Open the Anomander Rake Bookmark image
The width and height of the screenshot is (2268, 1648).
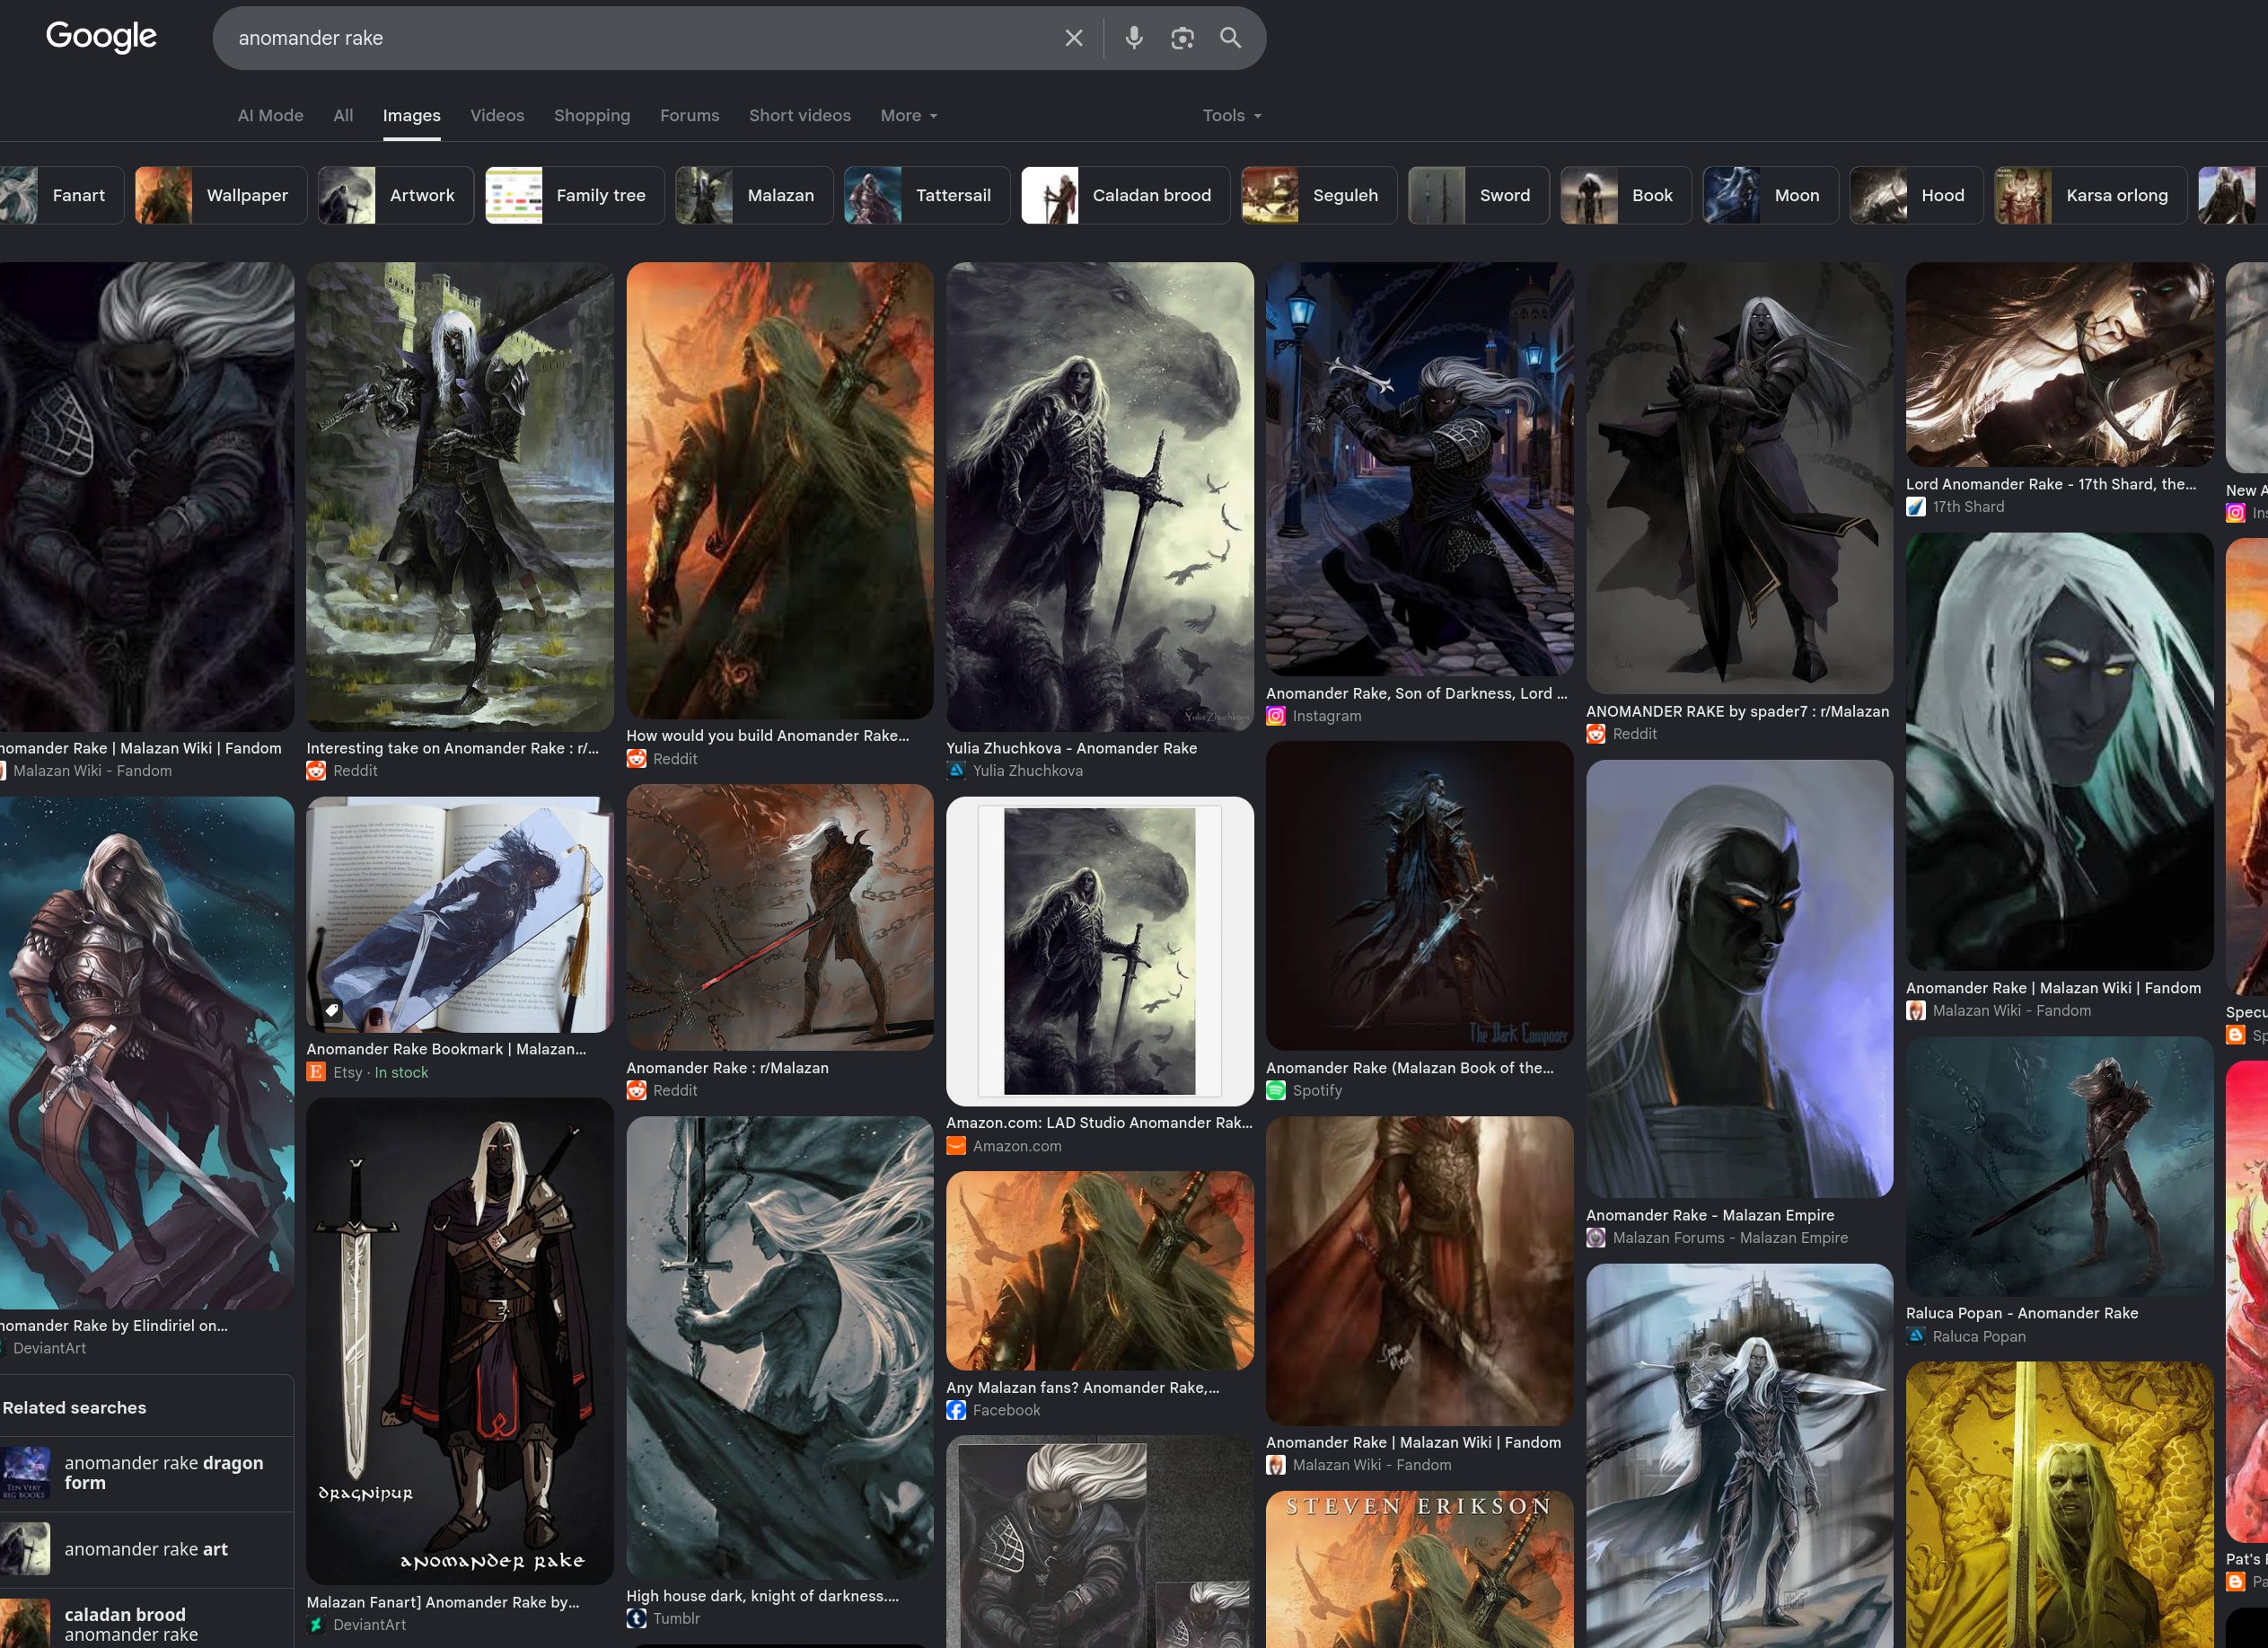[460, 914]
